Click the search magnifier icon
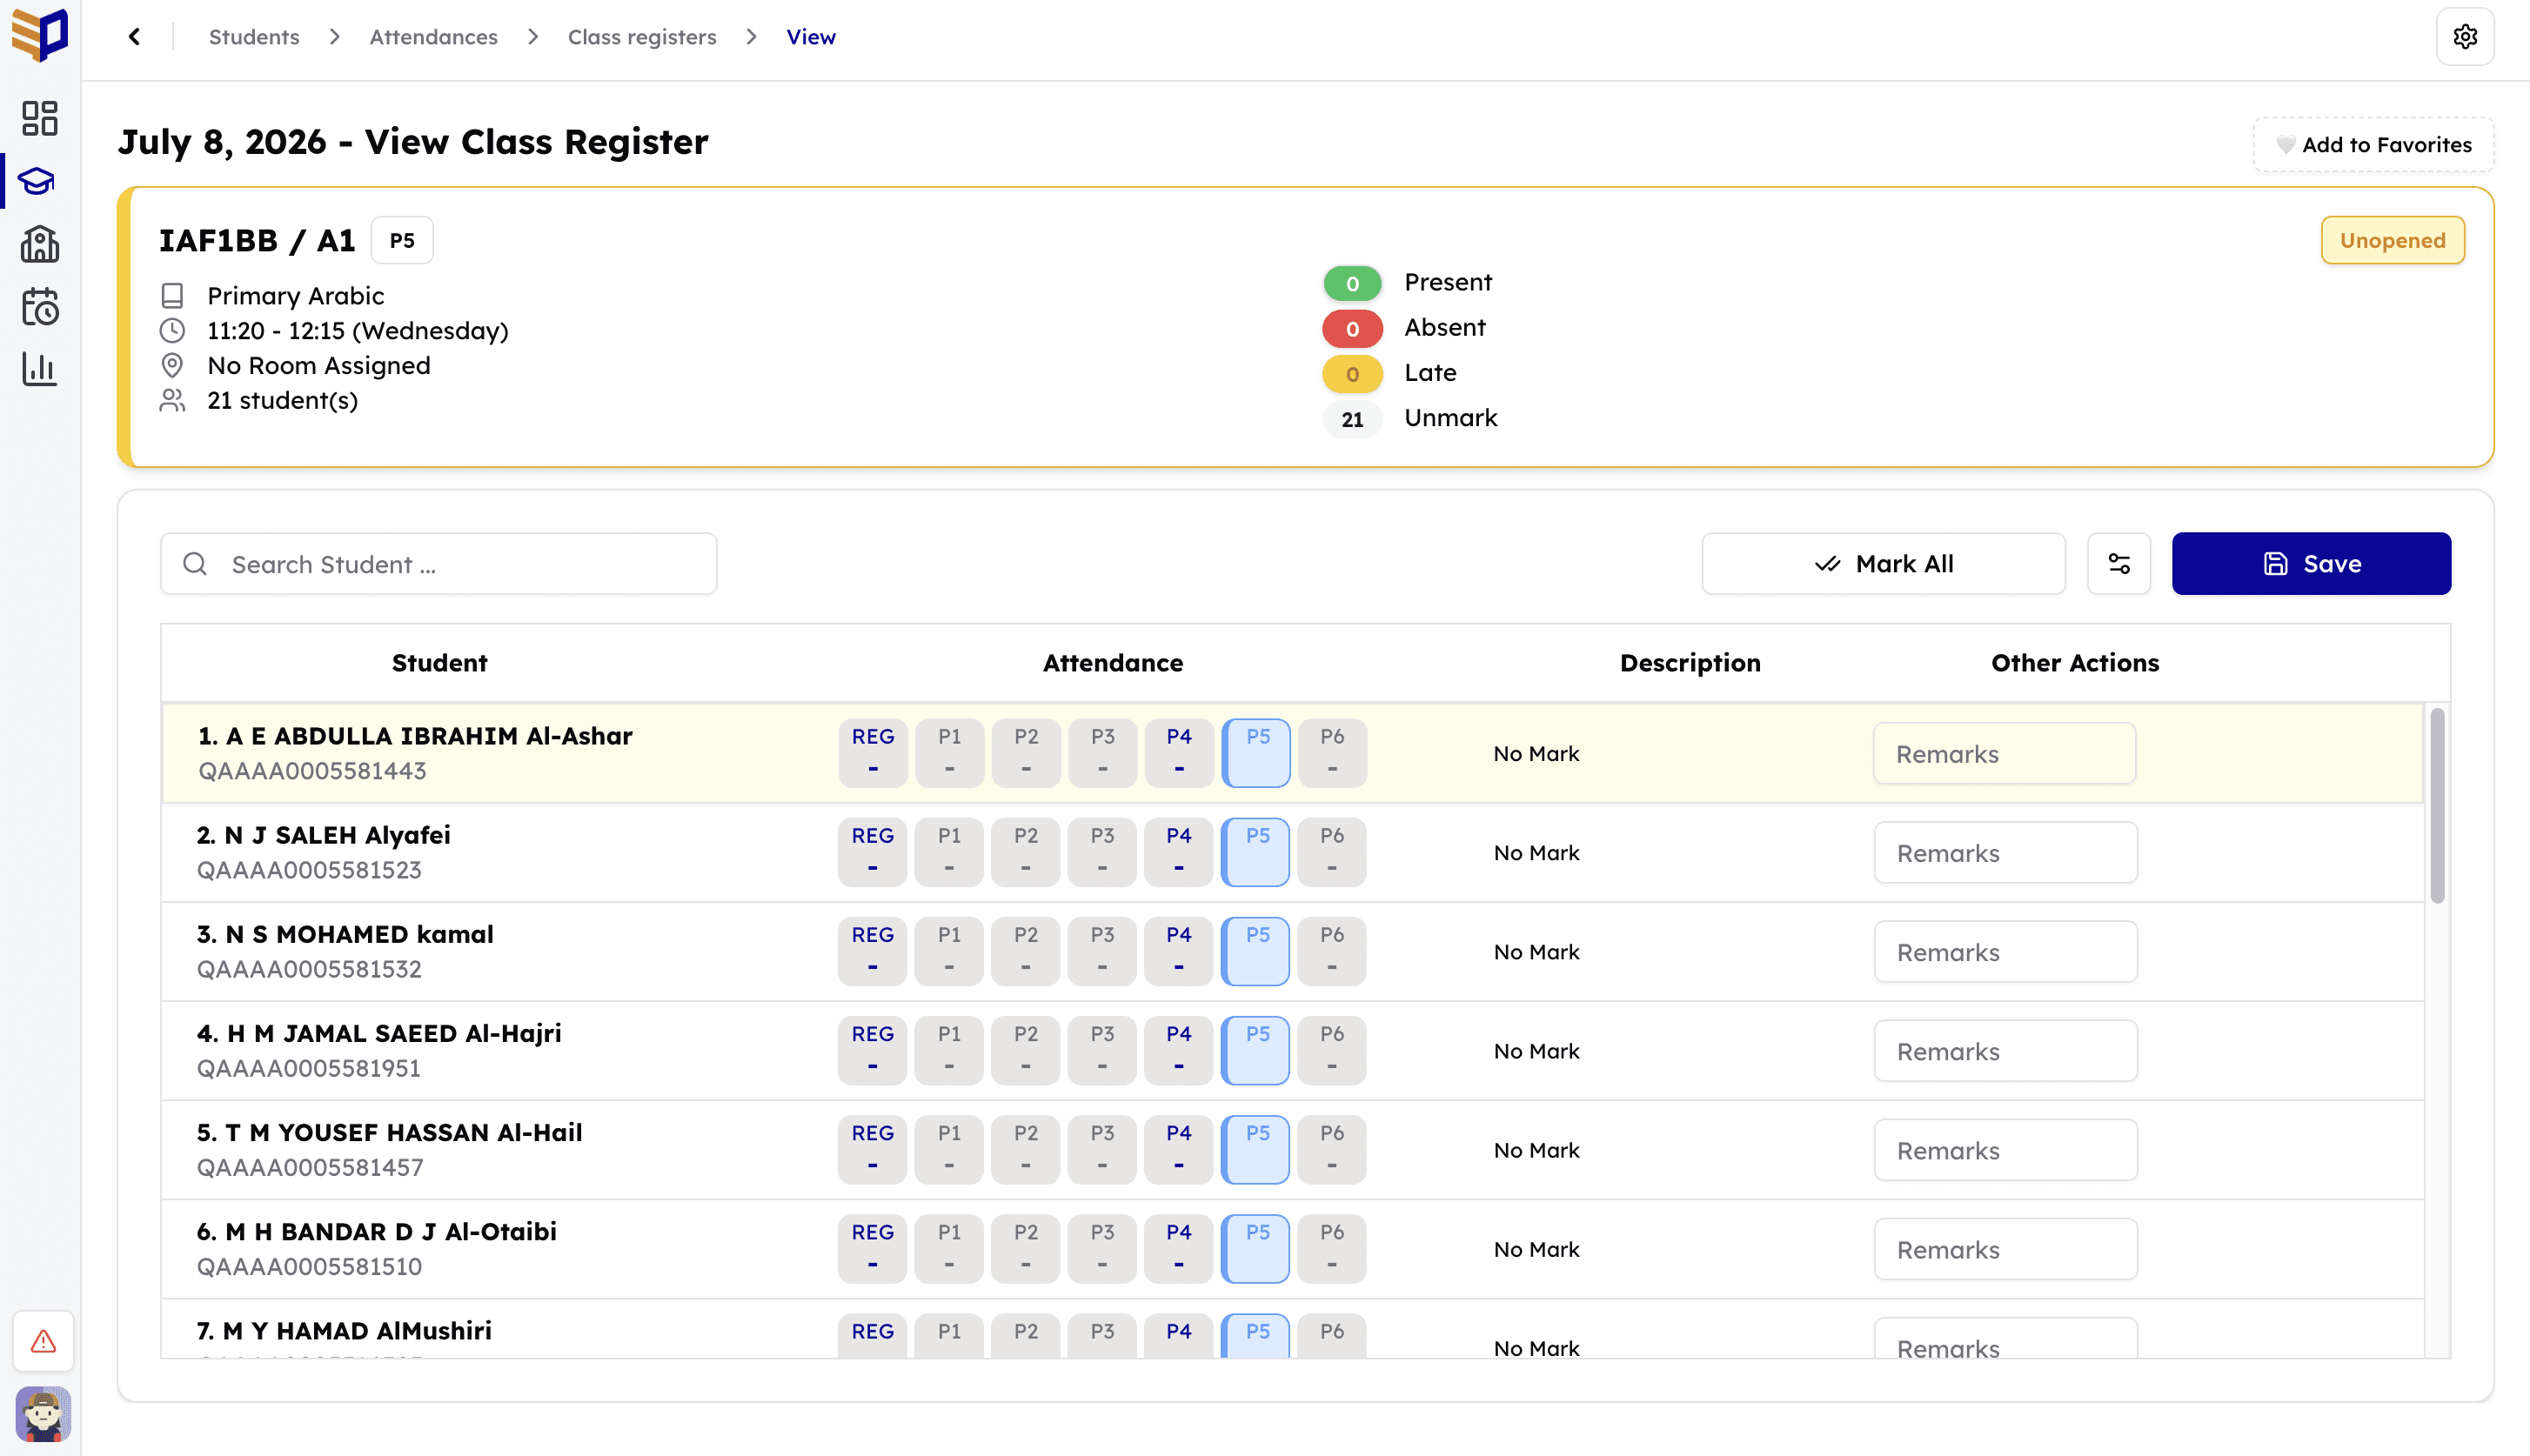Image resolution: width=2530 pixels, height=1456 pixels. (195, 564)
